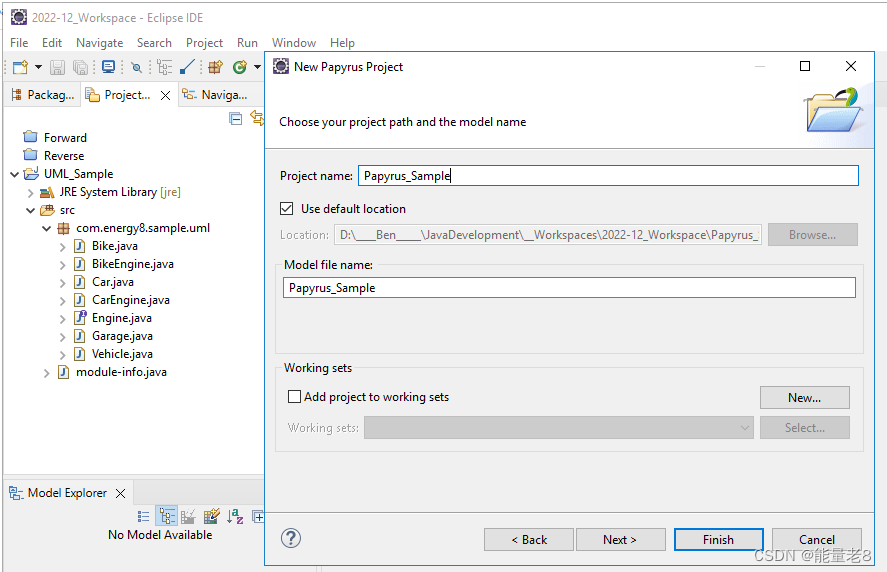This screenshot has height=572, width=887.
Task: Open the Navigate menu
Action: (100, 43)
